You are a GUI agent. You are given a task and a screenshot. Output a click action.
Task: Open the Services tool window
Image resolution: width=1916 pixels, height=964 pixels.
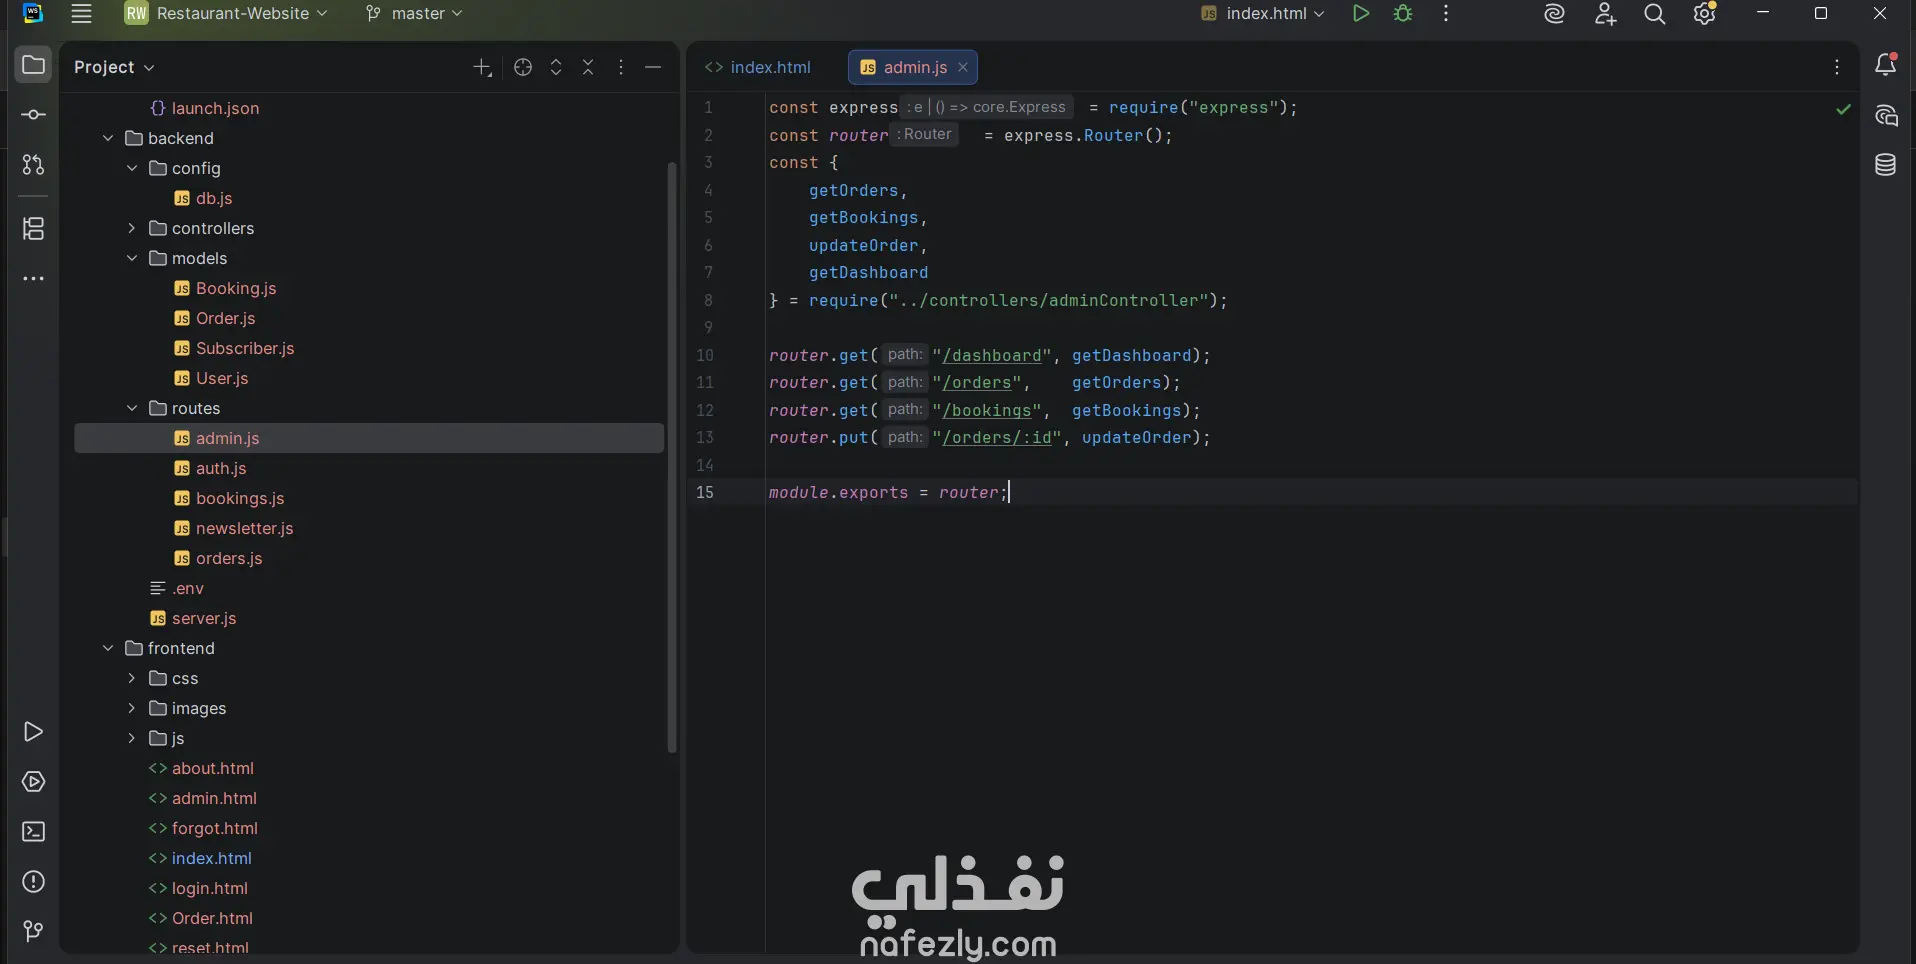point(33,782)
